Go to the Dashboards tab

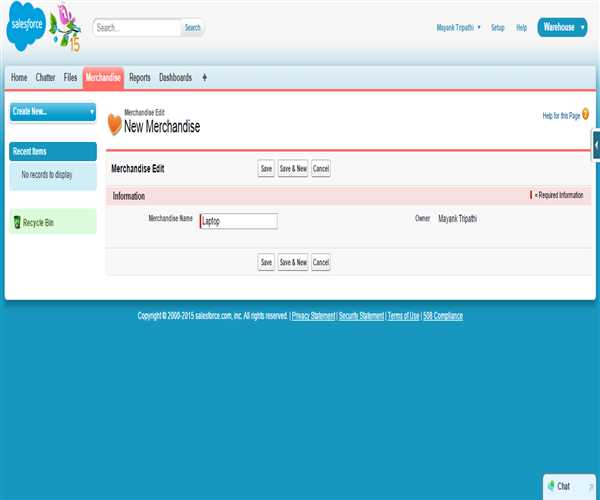click(176, 77)
